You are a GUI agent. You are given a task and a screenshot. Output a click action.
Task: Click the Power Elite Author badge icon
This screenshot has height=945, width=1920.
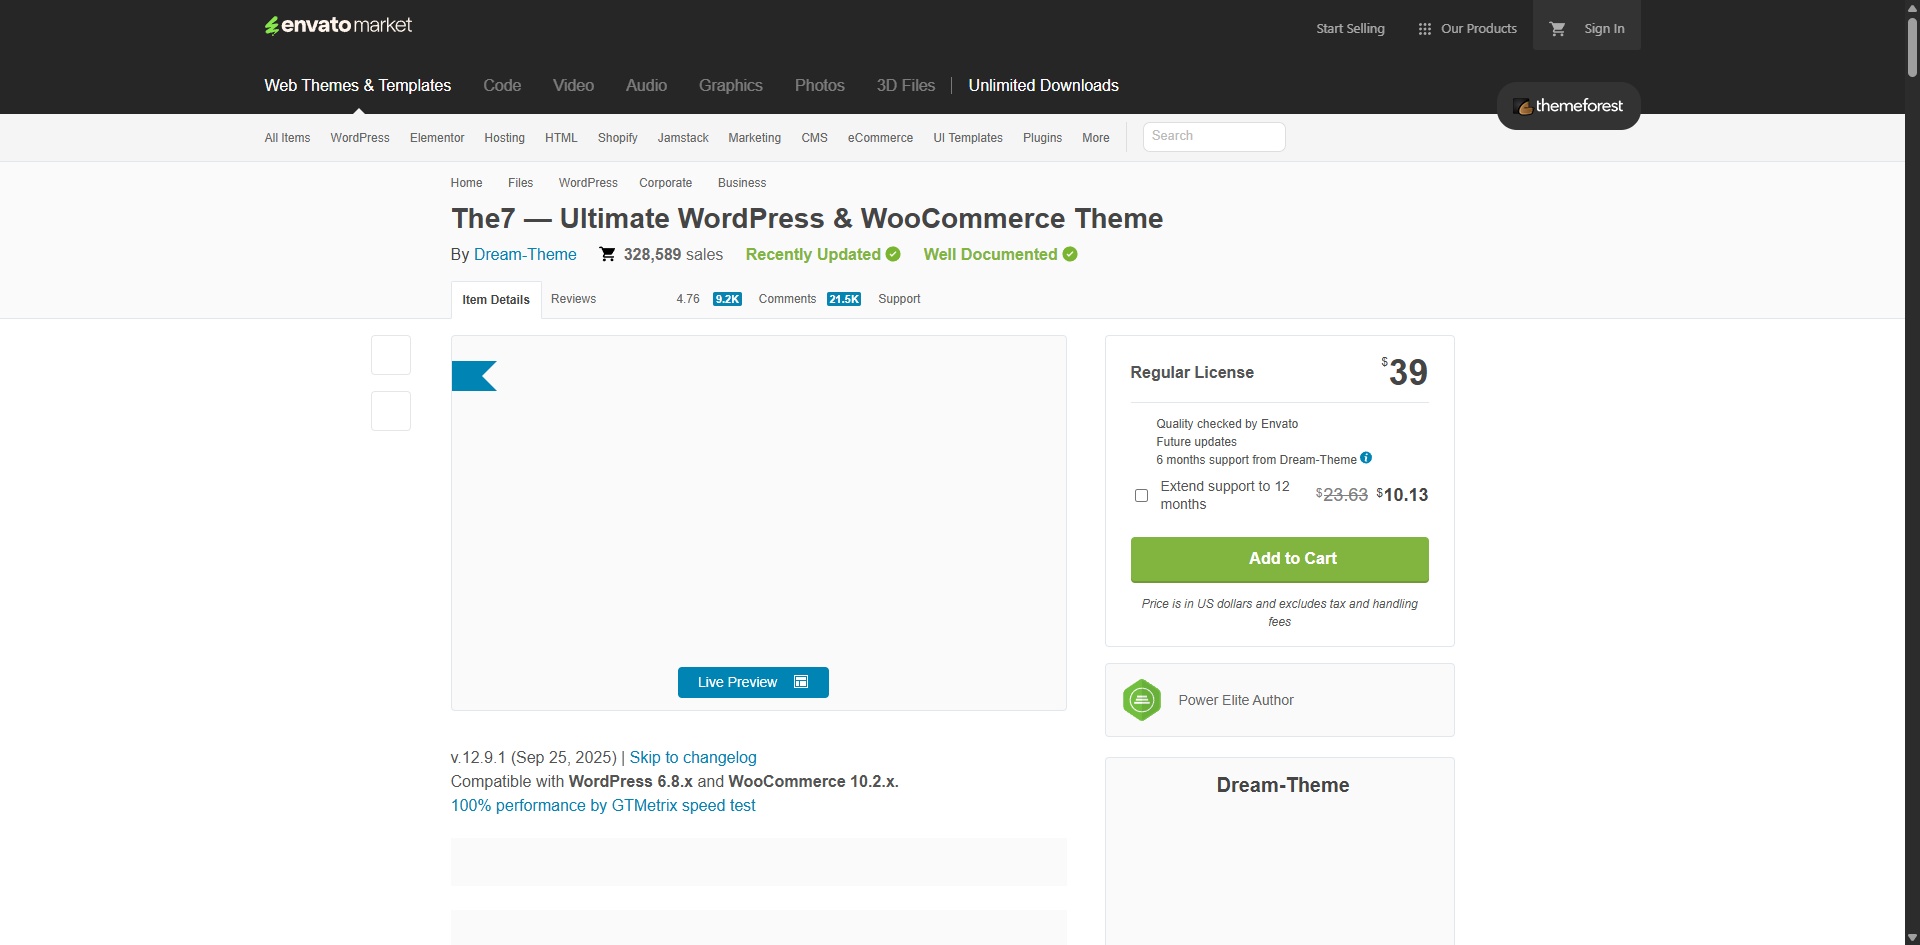coord(1142,700)
